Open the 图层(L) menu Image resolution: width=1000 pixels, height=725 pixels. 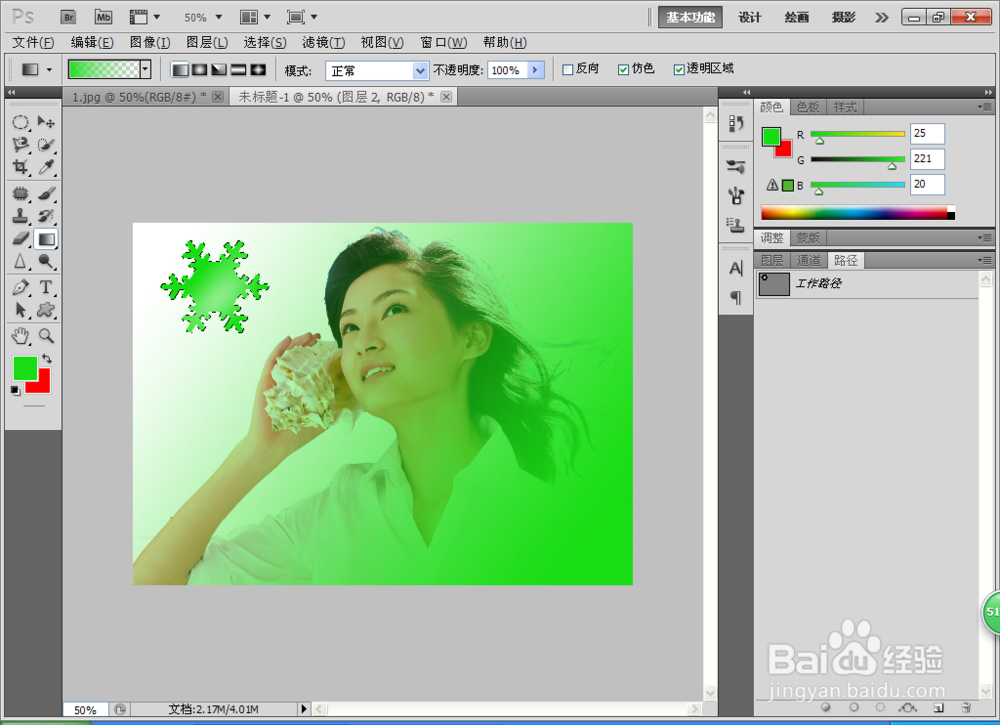tap(207, 43)
